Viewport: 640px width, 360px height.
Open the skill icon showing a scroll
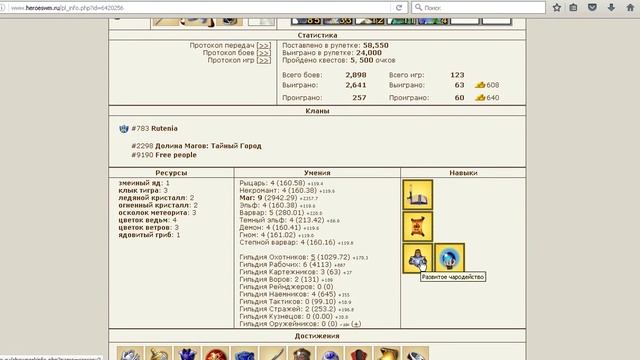[x=418, y=227]
